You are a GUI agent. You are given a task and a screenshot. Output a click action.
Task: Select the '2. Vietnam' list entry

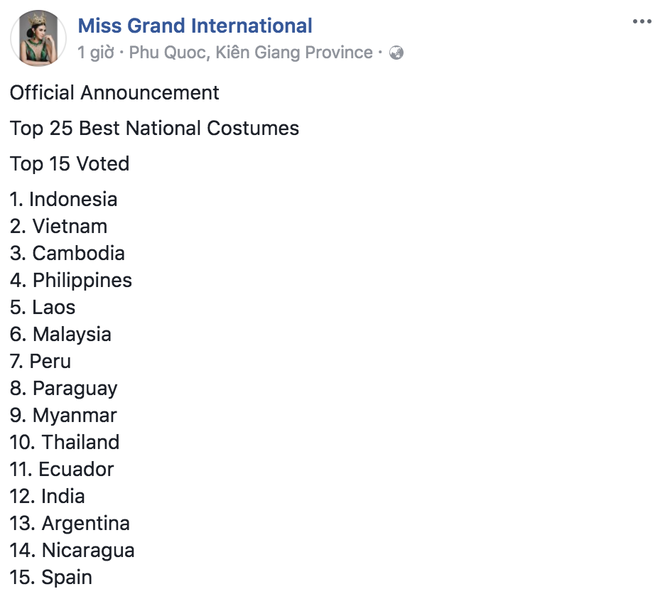tap(59, 226)
